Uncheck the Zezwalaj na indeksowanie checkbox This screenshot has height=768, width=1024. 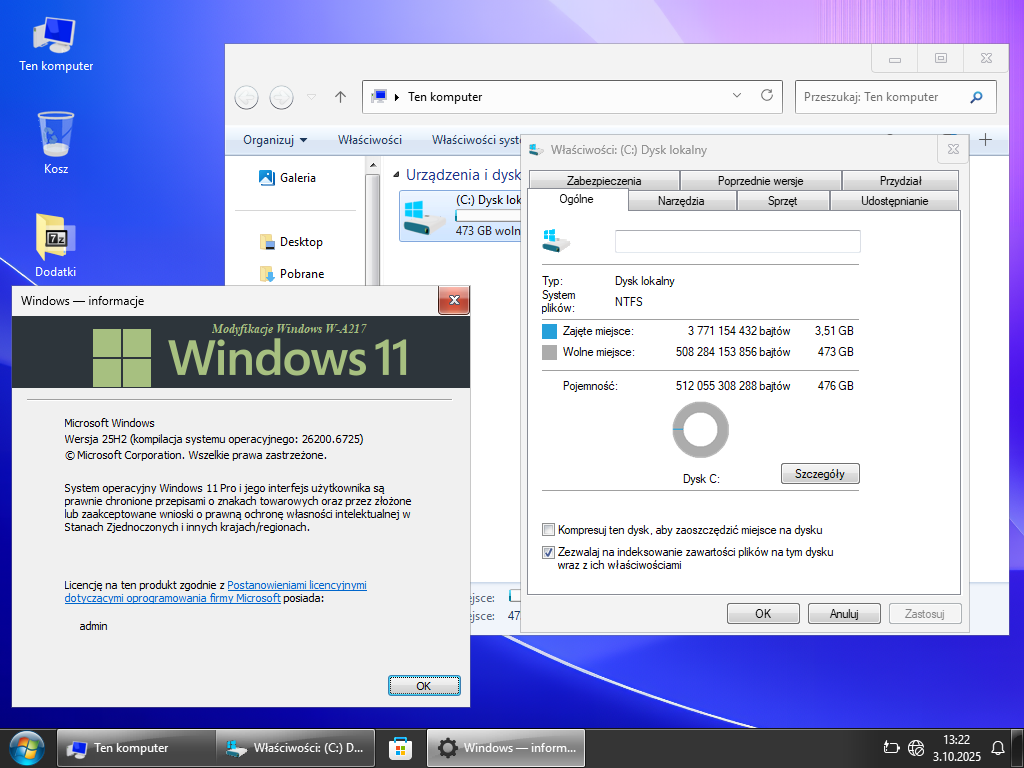pyautogui.click(x=548, y=552)
